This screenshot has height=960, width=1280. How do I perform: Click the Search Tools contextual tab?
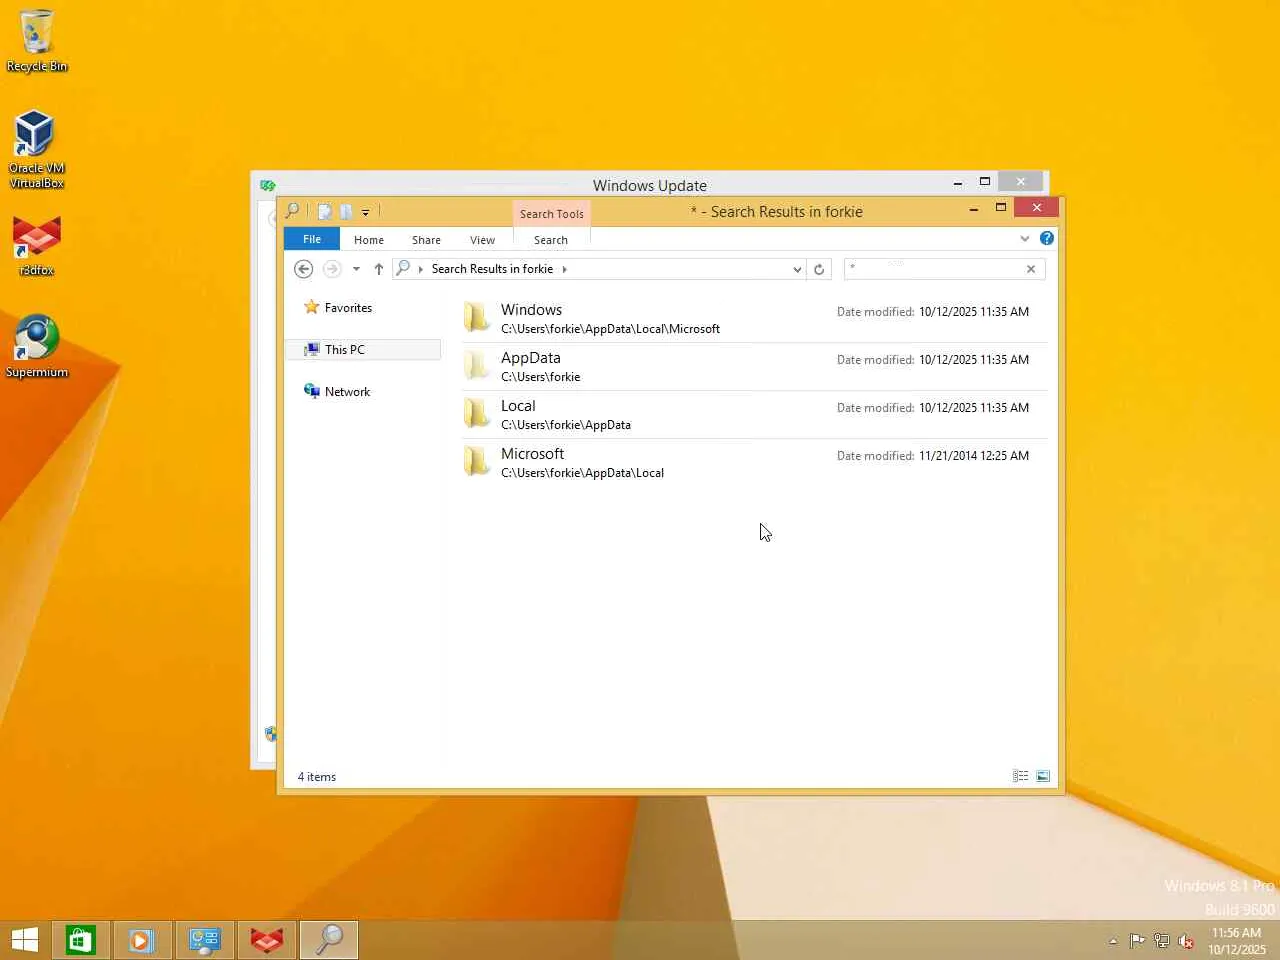tap(551, 214)
